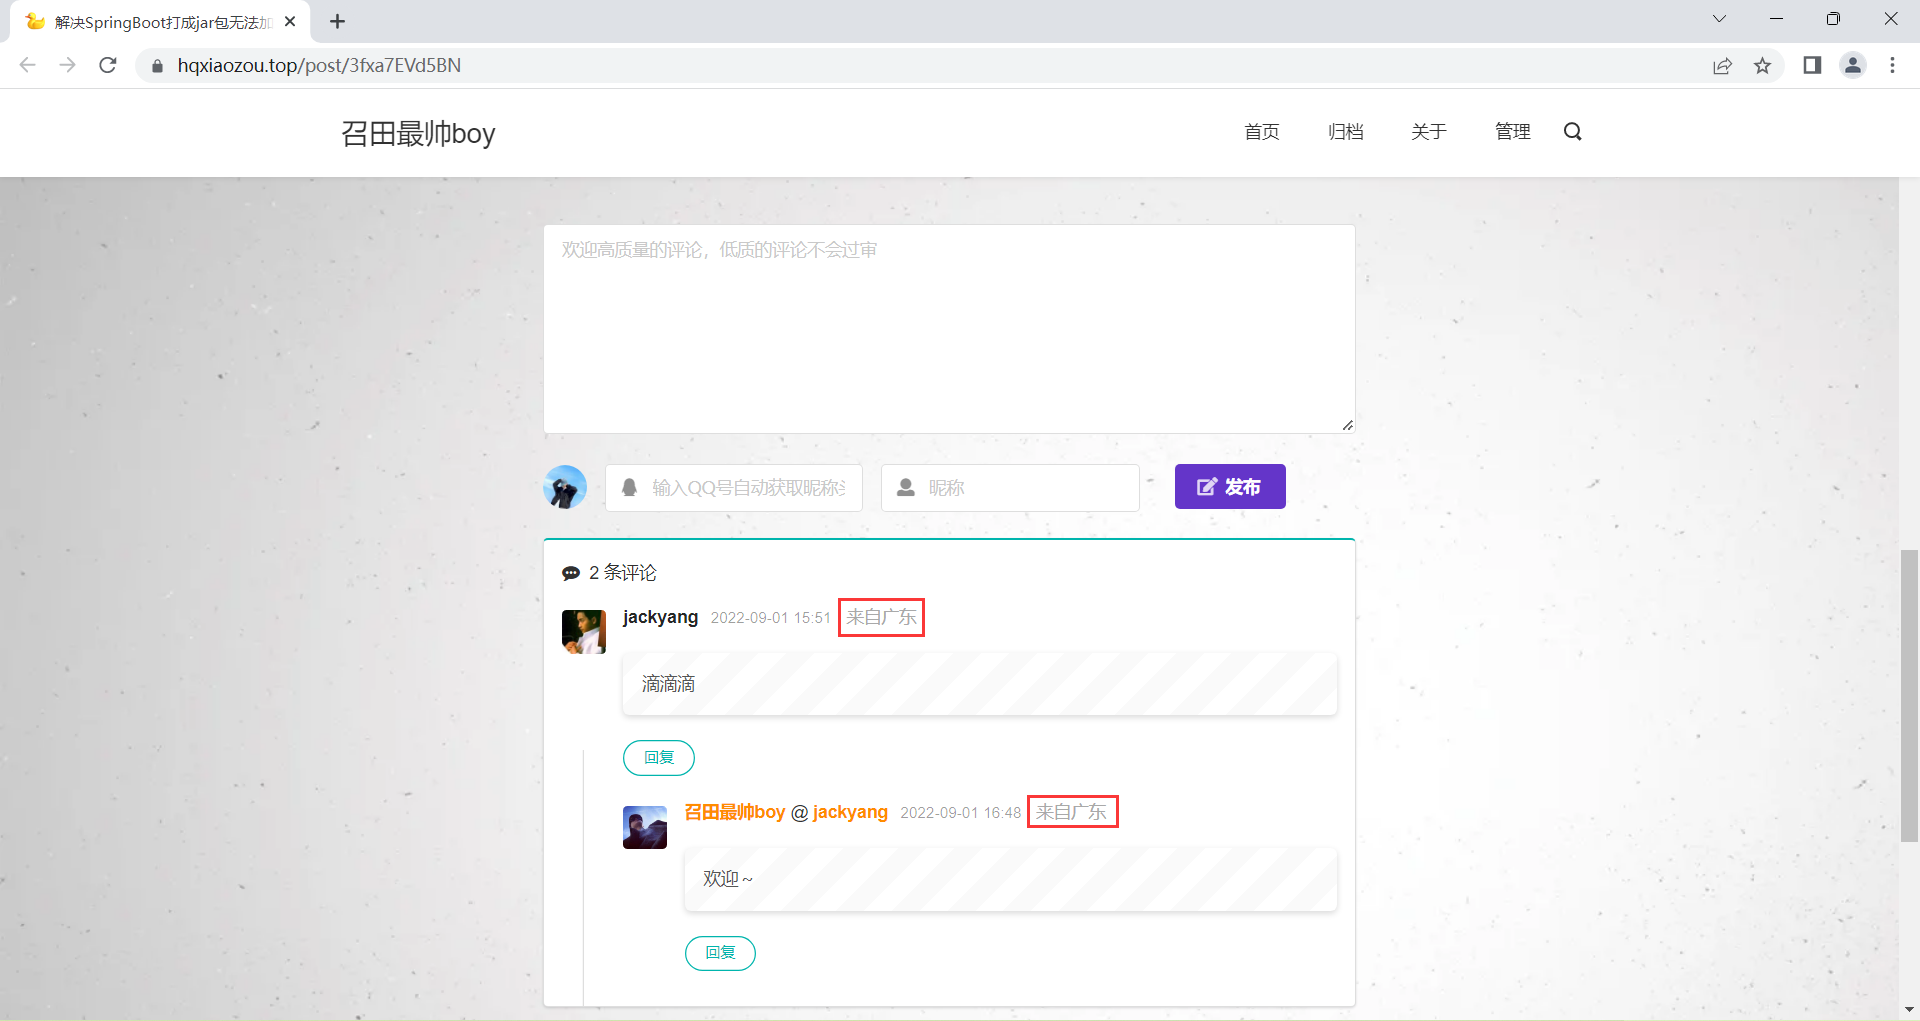The width and height of the screenshot is (1920, 1021).
Task: Click the address bar URL
Action: click(319, 65)
